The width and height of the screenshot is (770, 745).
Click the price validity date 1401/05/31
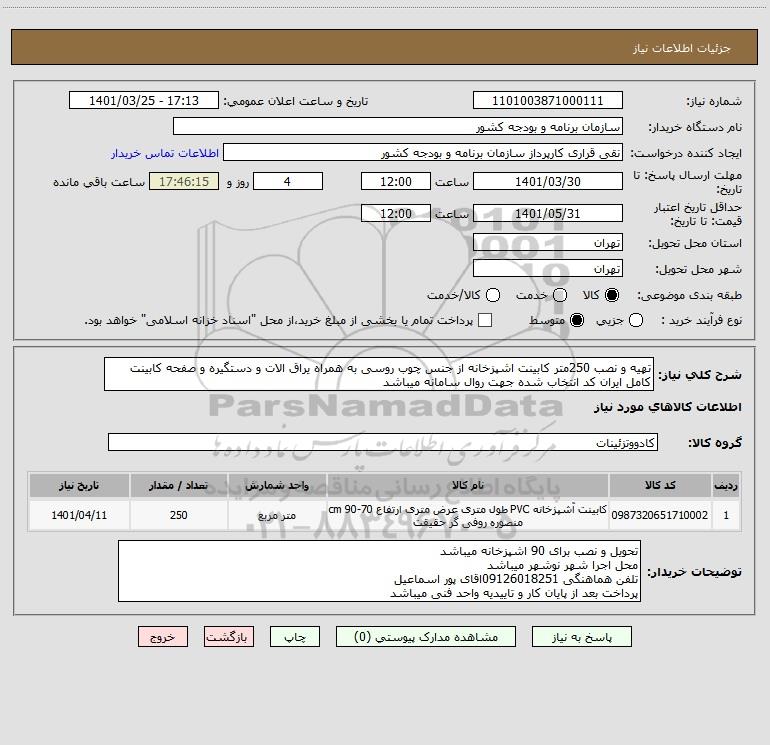[548, 213]
